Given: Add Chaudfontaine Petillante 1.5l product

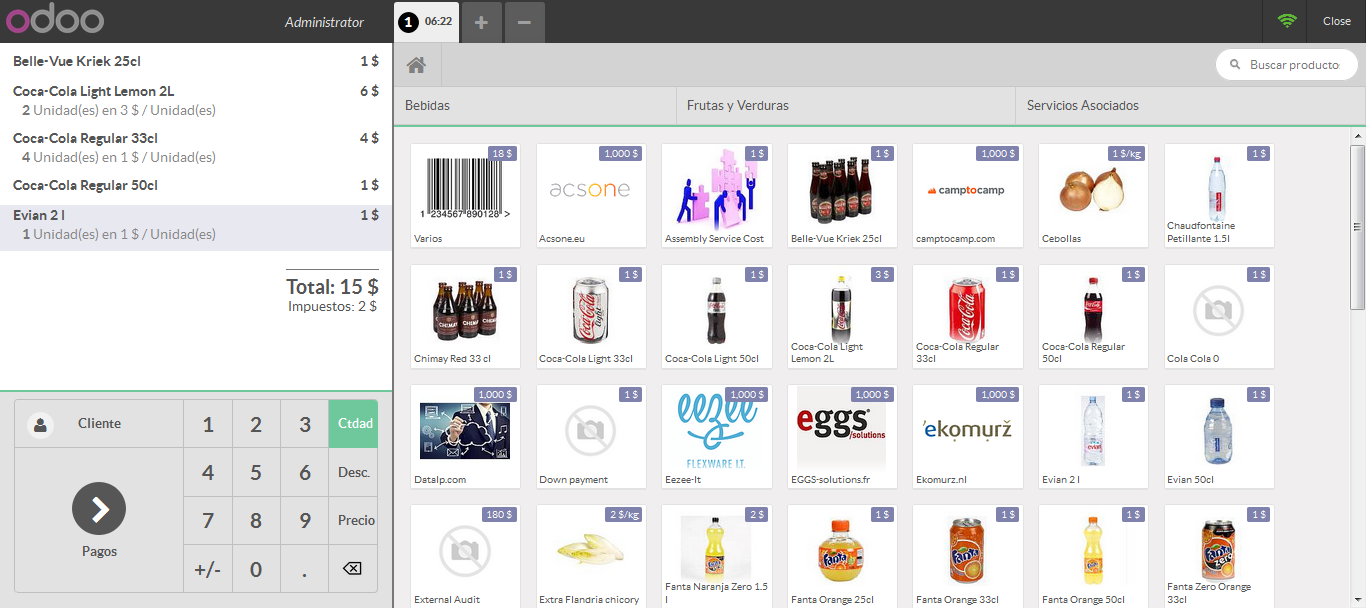Looking at the screenshot, I should tap(1219, 195).
